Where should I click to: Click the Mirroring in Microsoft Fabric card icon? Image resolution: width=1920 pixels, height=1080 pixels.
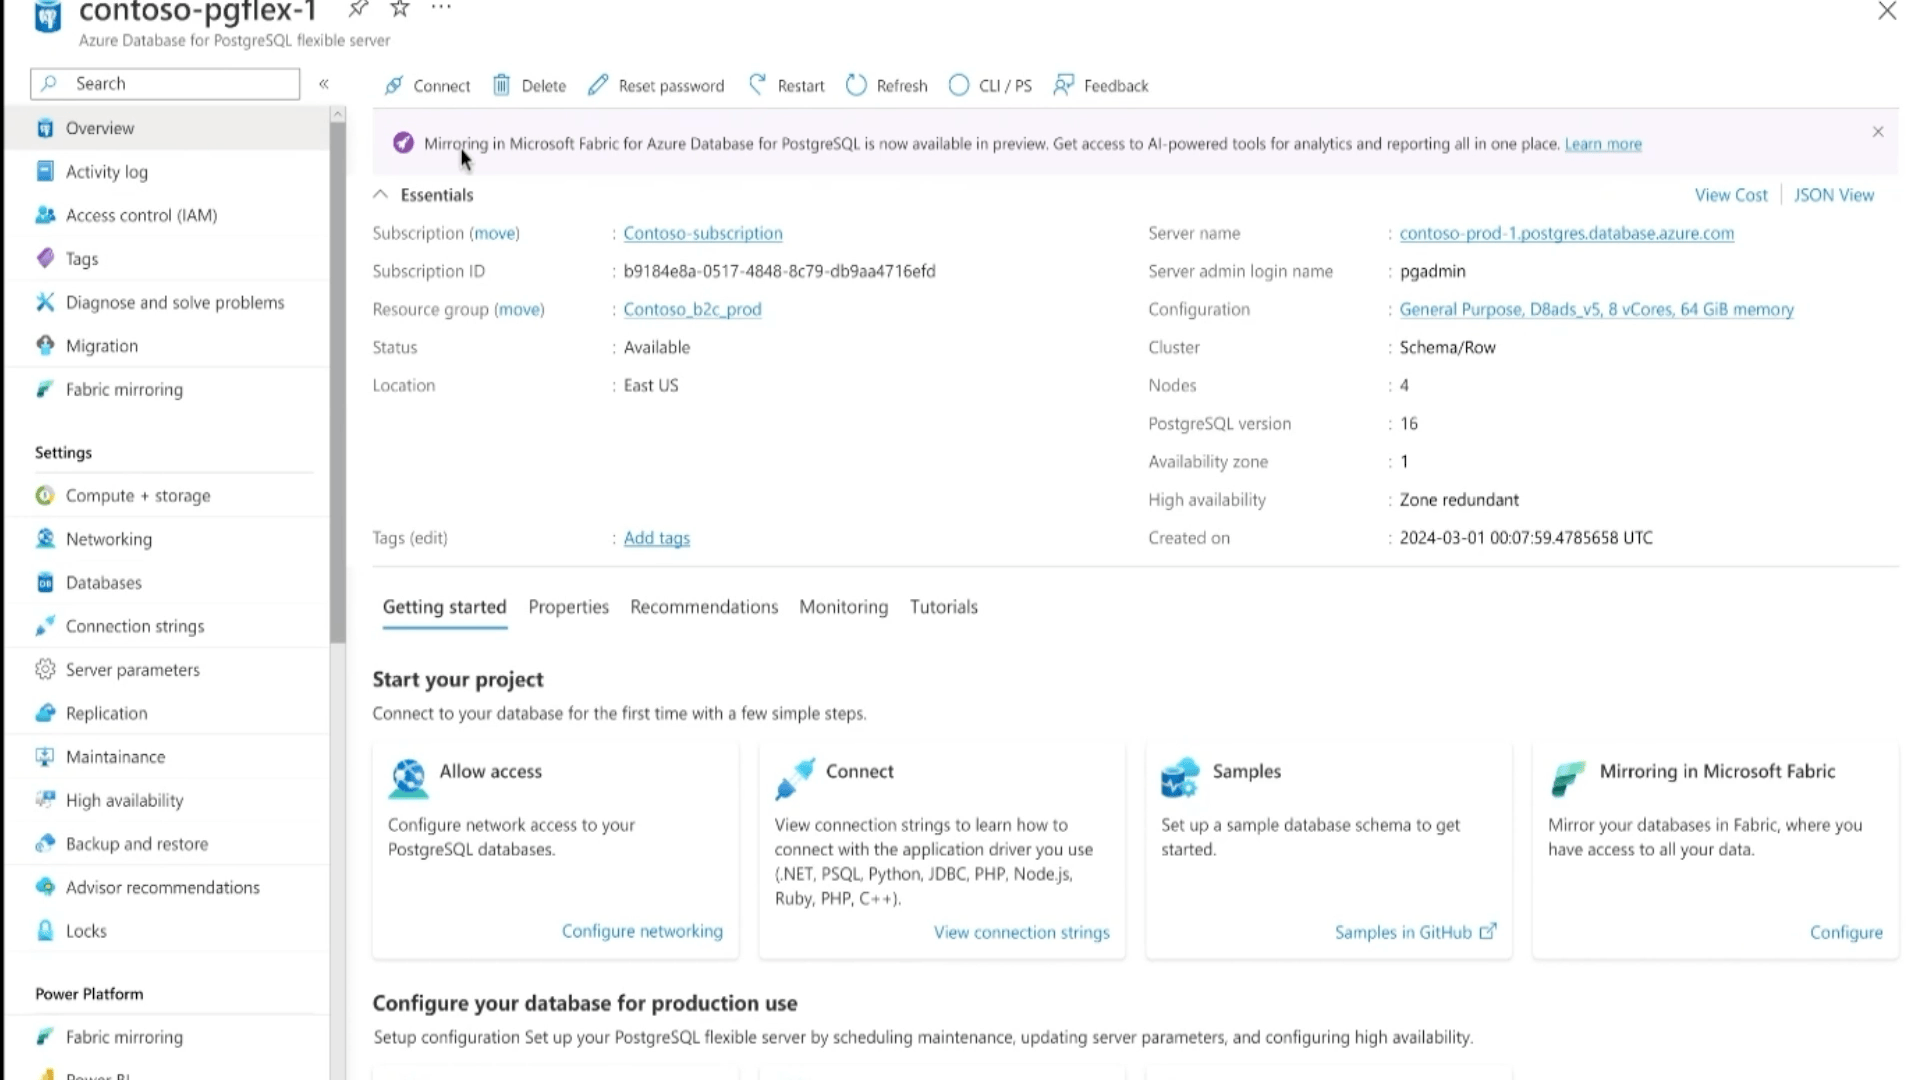(1568, 778)
